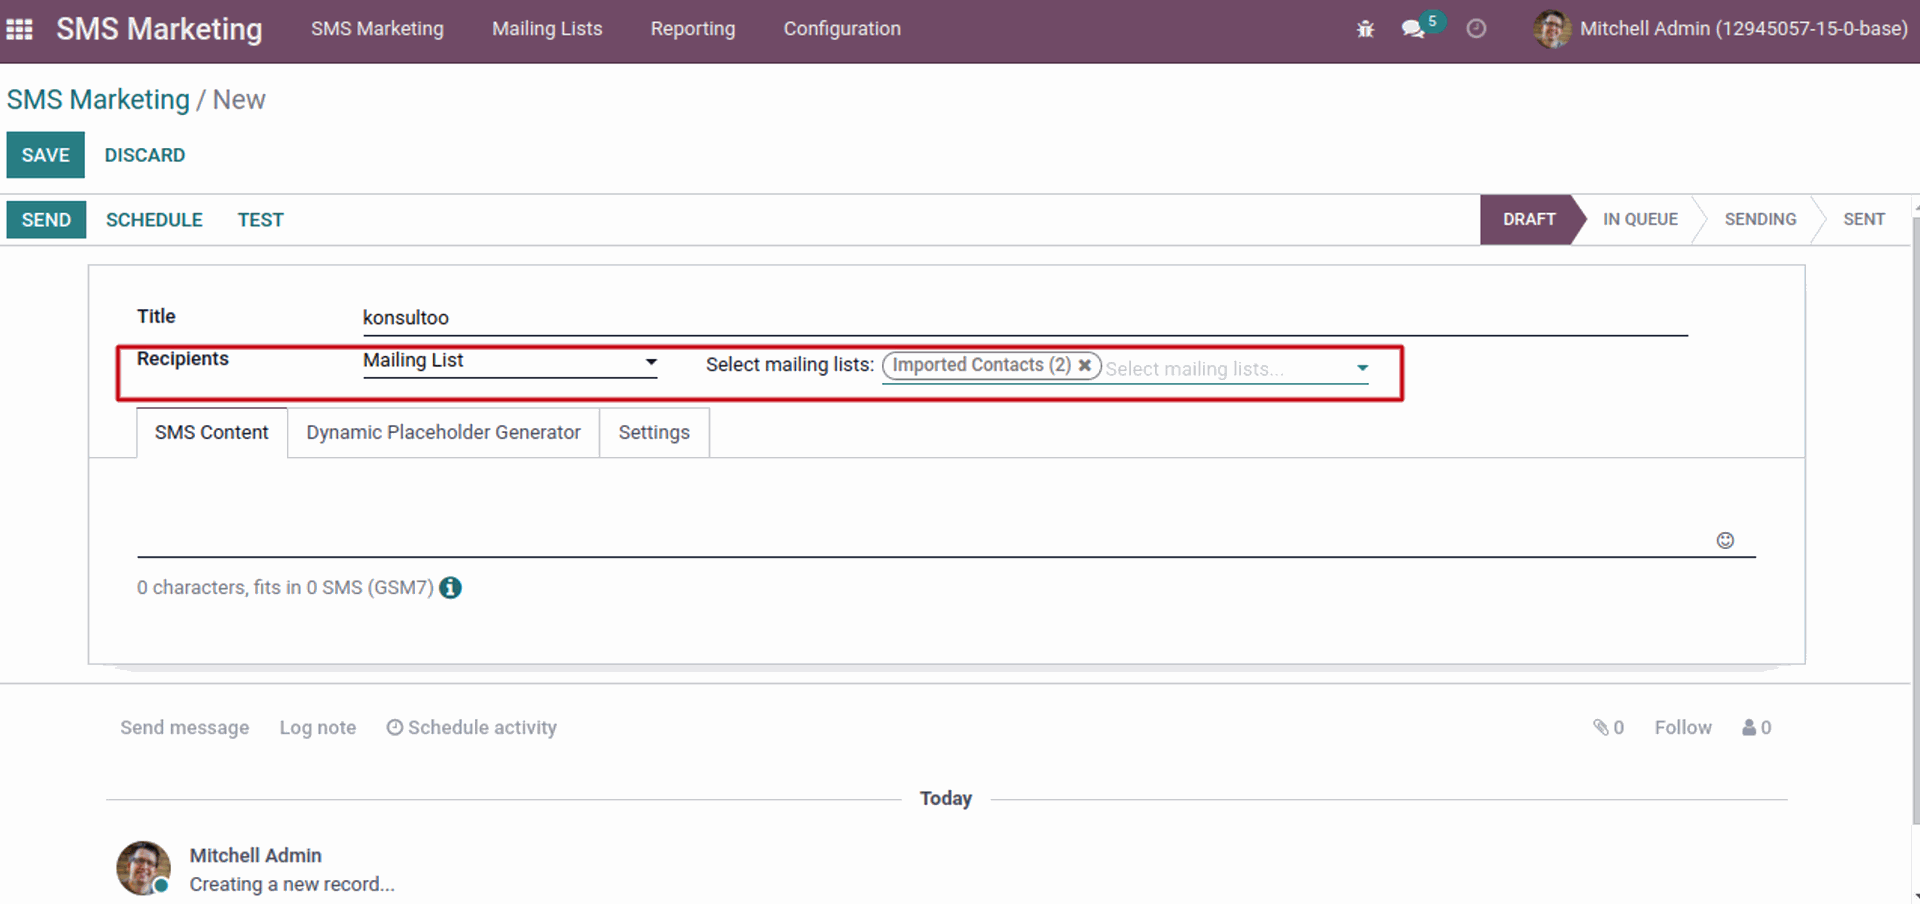
Task: Click Mitchell Admin avatar in top bar
Action: [1551, 29]
